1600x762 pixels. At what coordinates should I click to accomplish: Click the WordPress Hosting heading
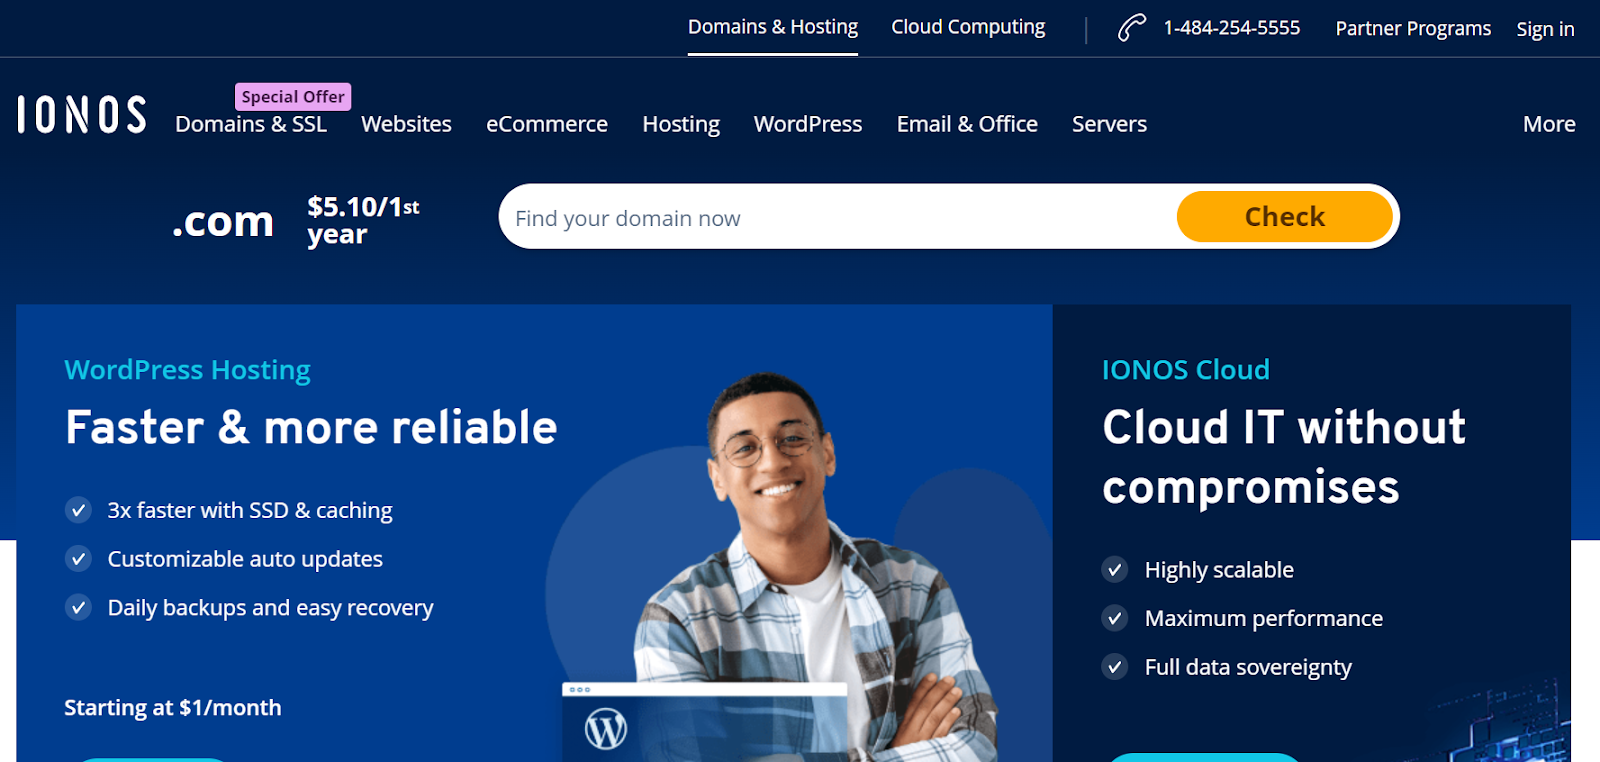coord(188,370)
